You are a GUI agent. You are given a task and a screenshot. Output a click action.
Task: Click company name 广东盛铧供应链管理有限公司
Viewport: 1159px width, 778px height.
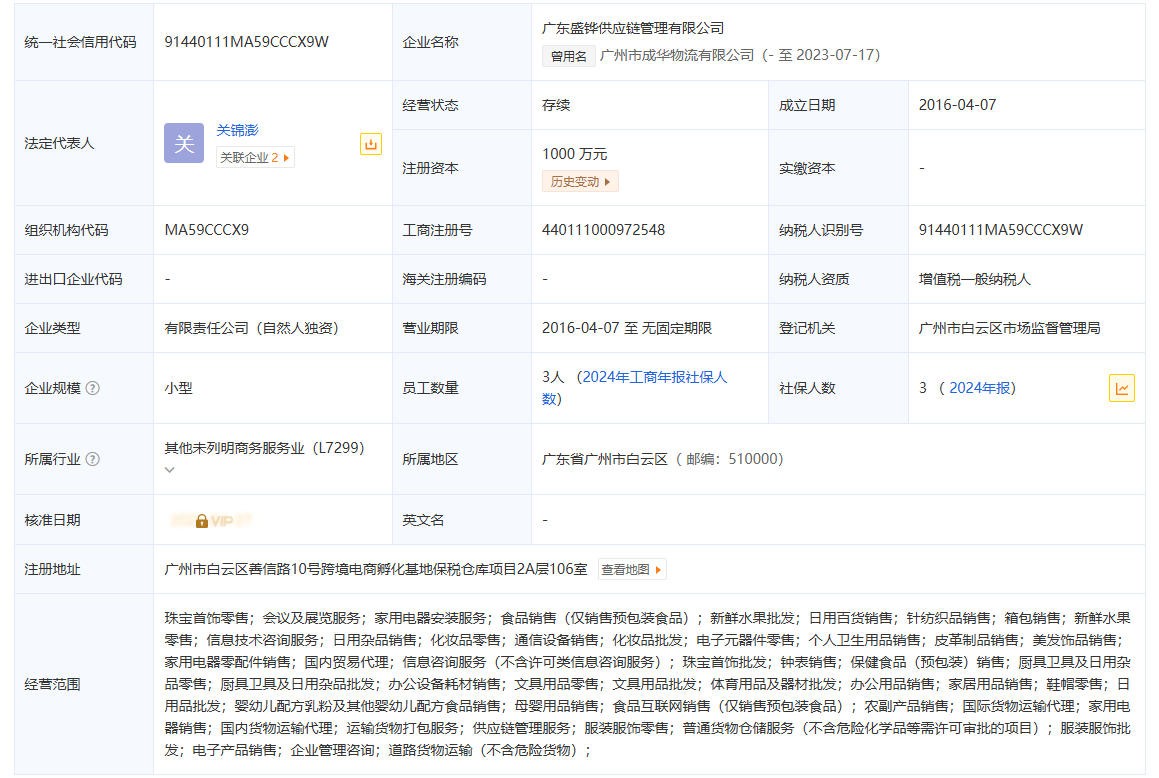click(x=632, y=28)
